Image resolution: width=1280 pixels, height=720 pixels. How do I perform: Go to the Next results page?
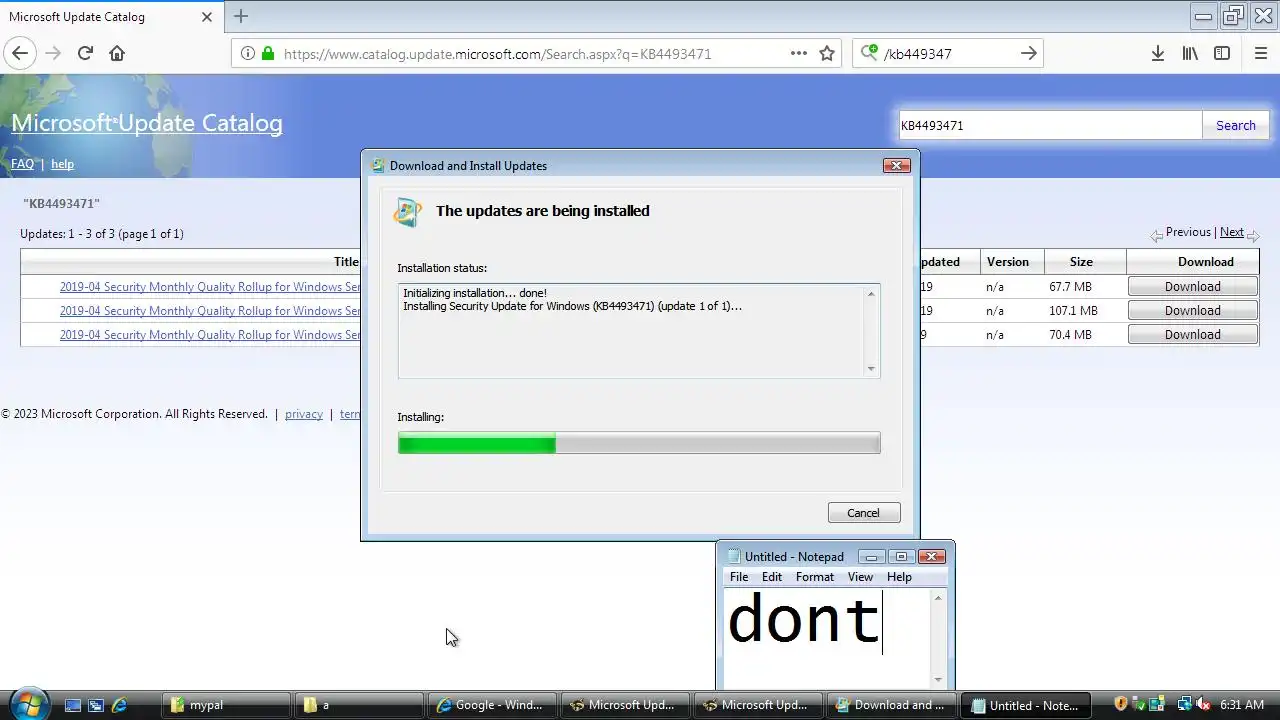click(x=1232, y=232)
